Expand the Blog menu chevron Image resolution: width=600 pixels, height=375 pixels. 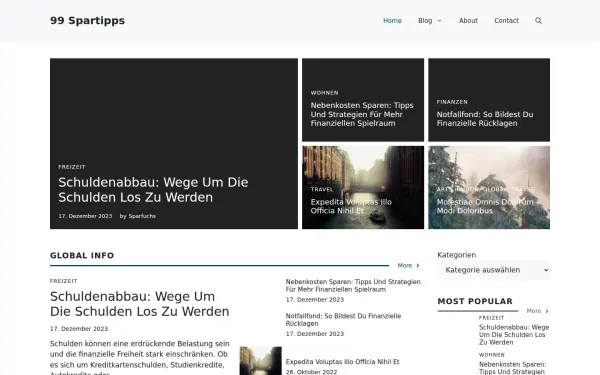click(x=439, y=21)
